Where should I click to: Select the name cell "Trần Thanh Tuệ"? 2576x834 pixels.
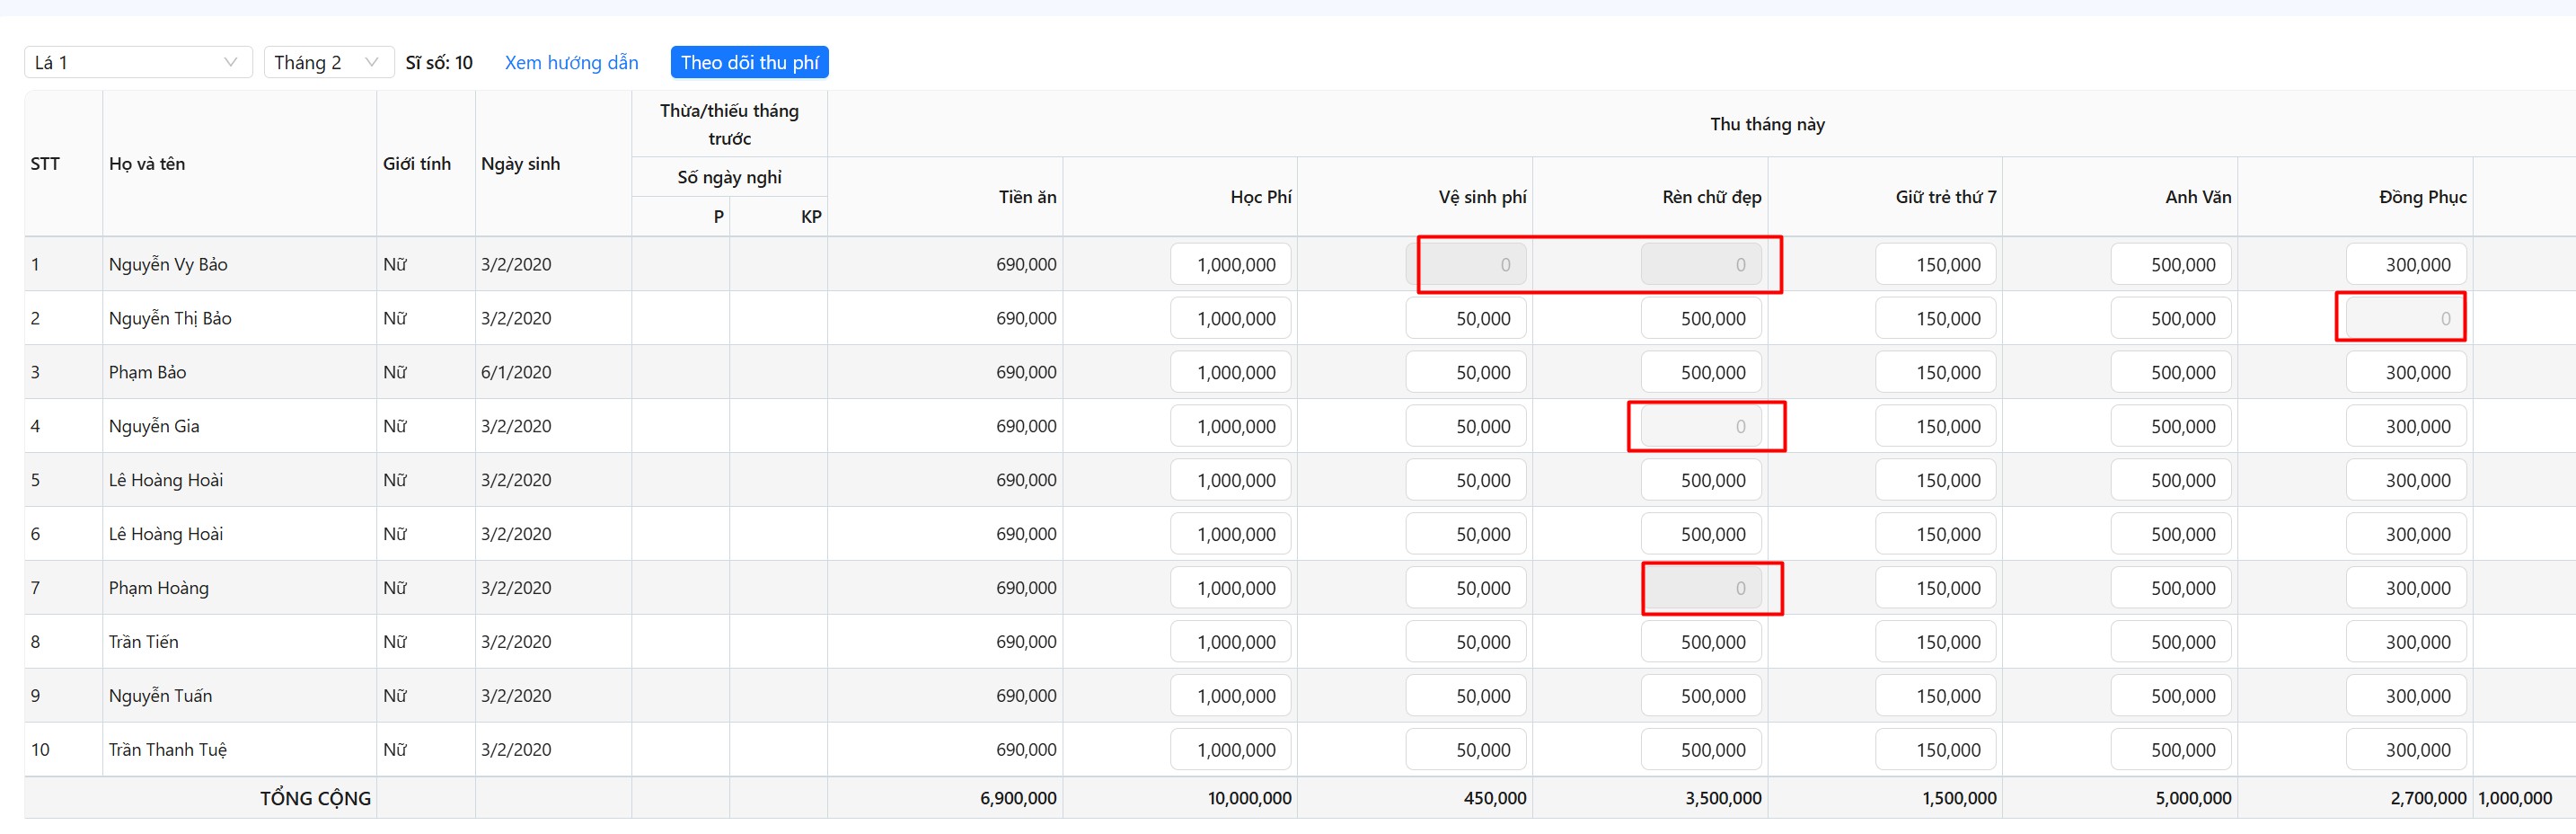click(x=168, y=750)
